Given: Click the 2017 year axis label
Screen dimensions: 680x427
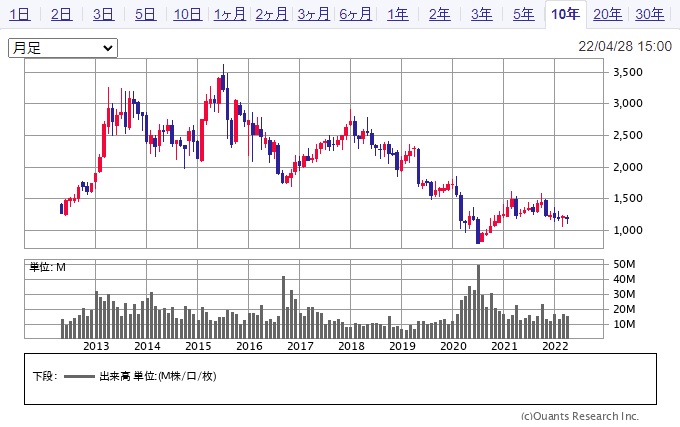Looking at the screenshot, I should click(300, 346).
